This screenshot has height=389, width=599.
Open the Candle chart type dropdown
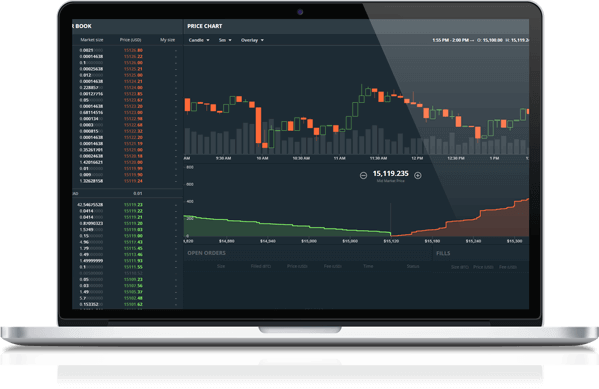click(x=199, y=40)
